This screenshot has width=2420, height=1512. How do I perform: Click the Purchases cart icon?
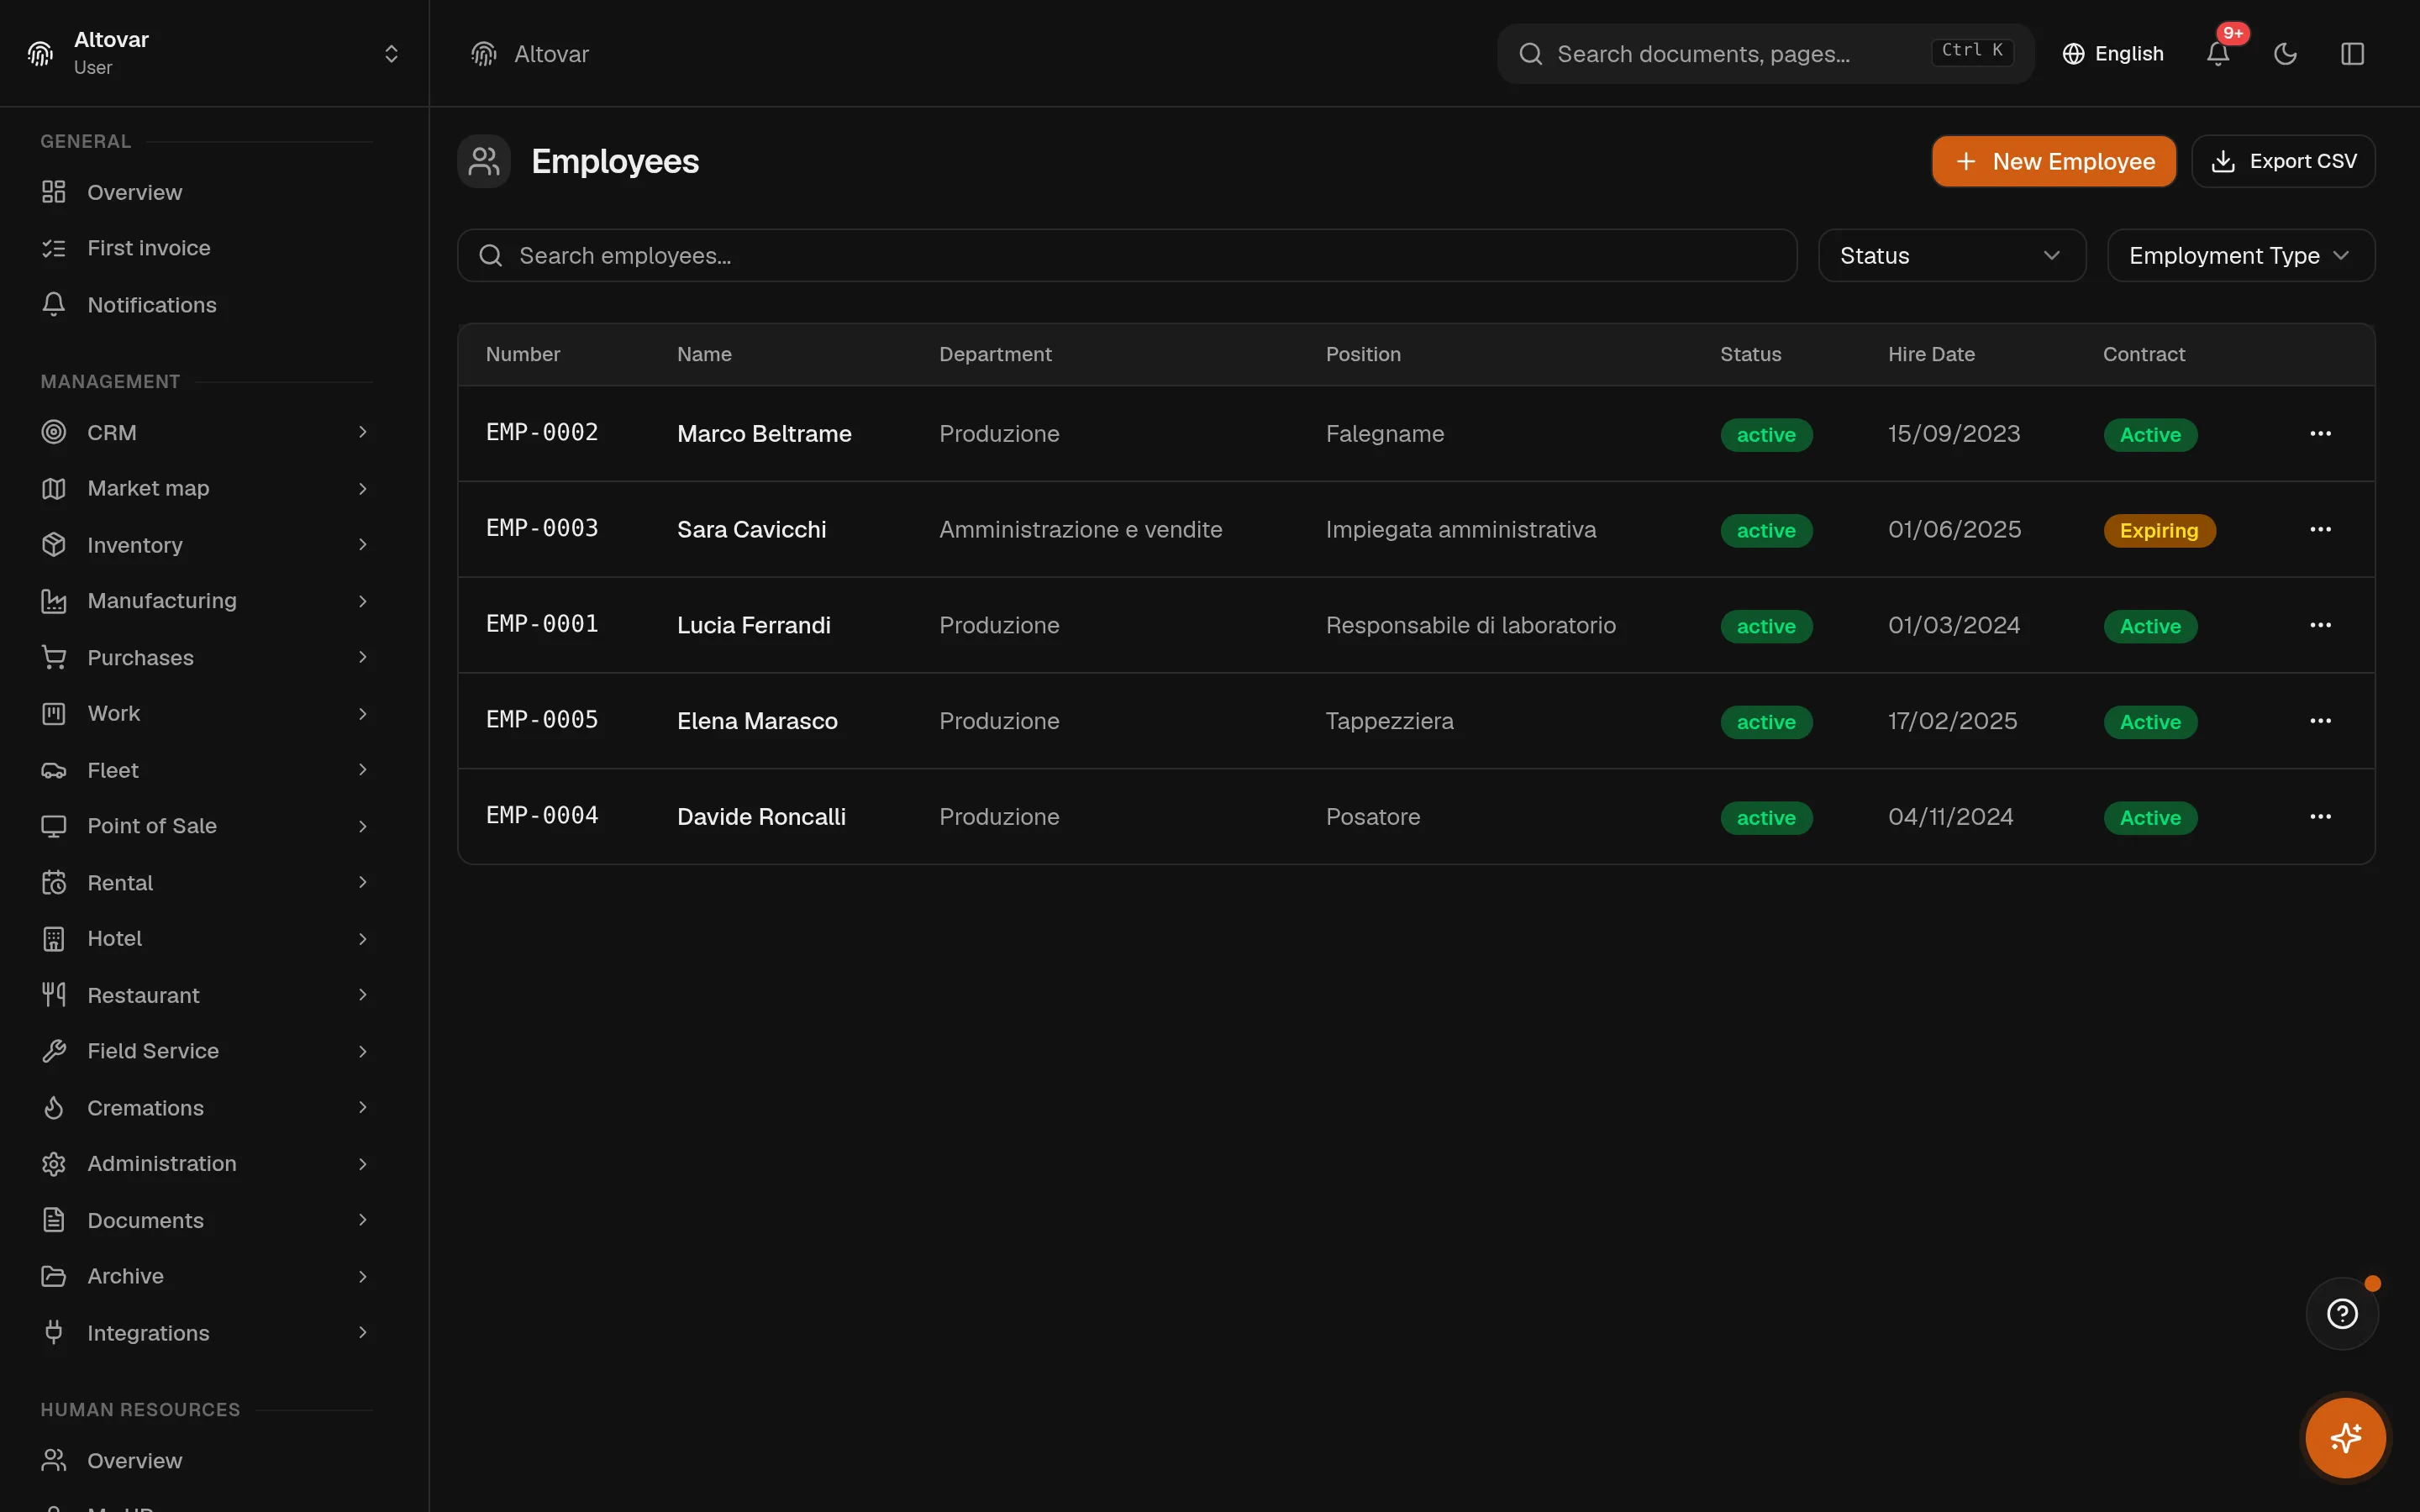pyautogui.click(x=54, y=657)
